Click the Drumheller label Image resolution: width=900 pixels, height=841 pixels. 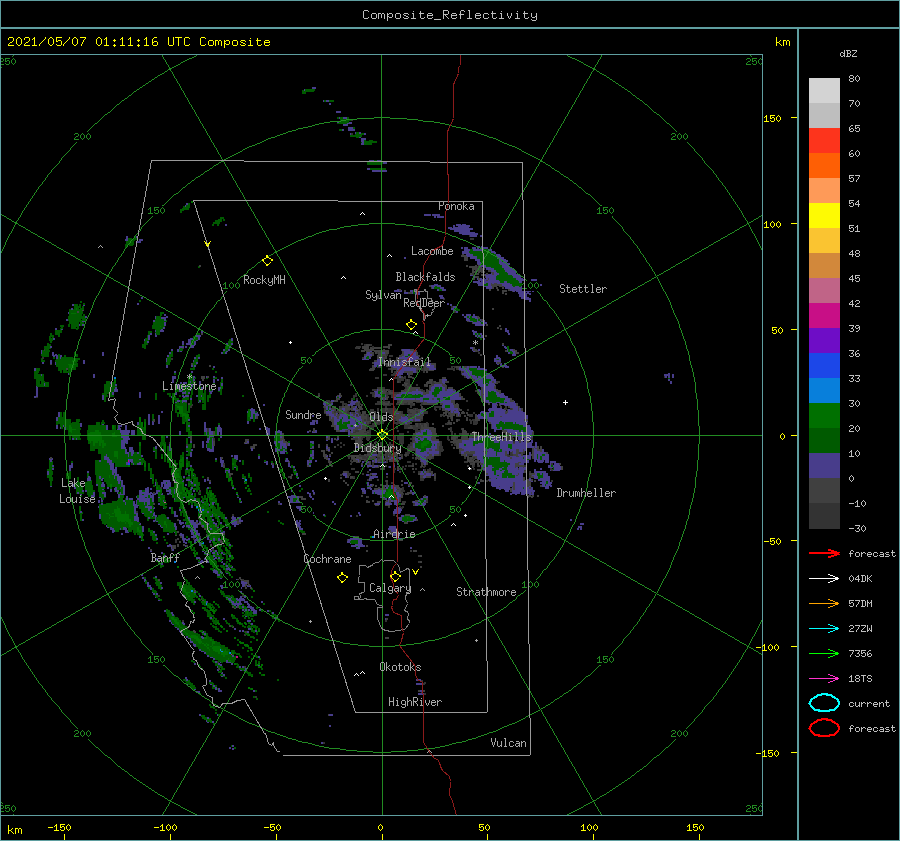point(586,493)
